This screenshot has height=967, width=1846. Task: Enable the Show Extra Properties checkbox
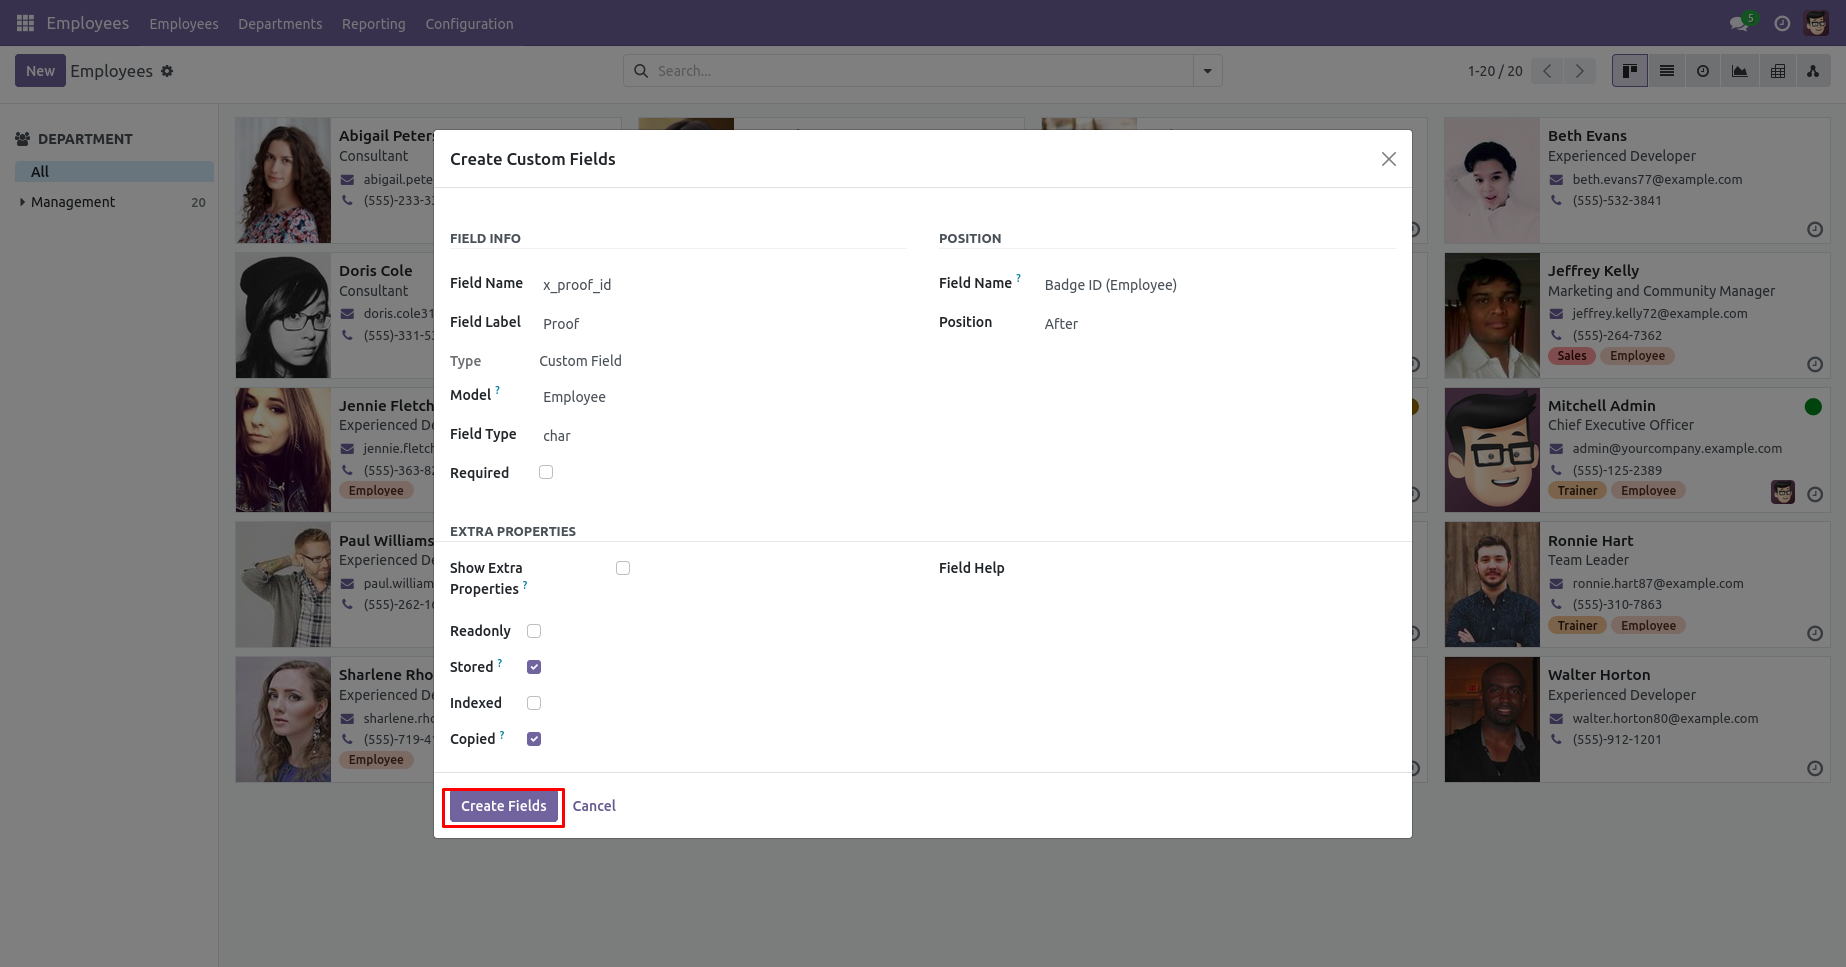point(623,568)
